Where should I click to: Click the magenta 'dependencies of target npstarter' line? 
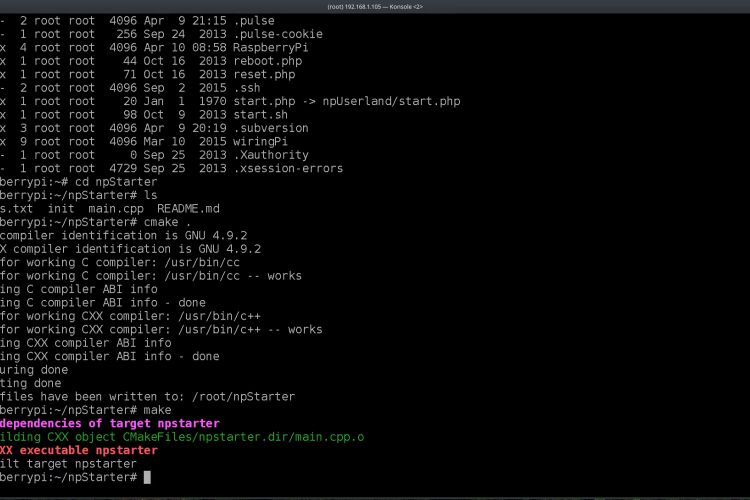[110, 423]
